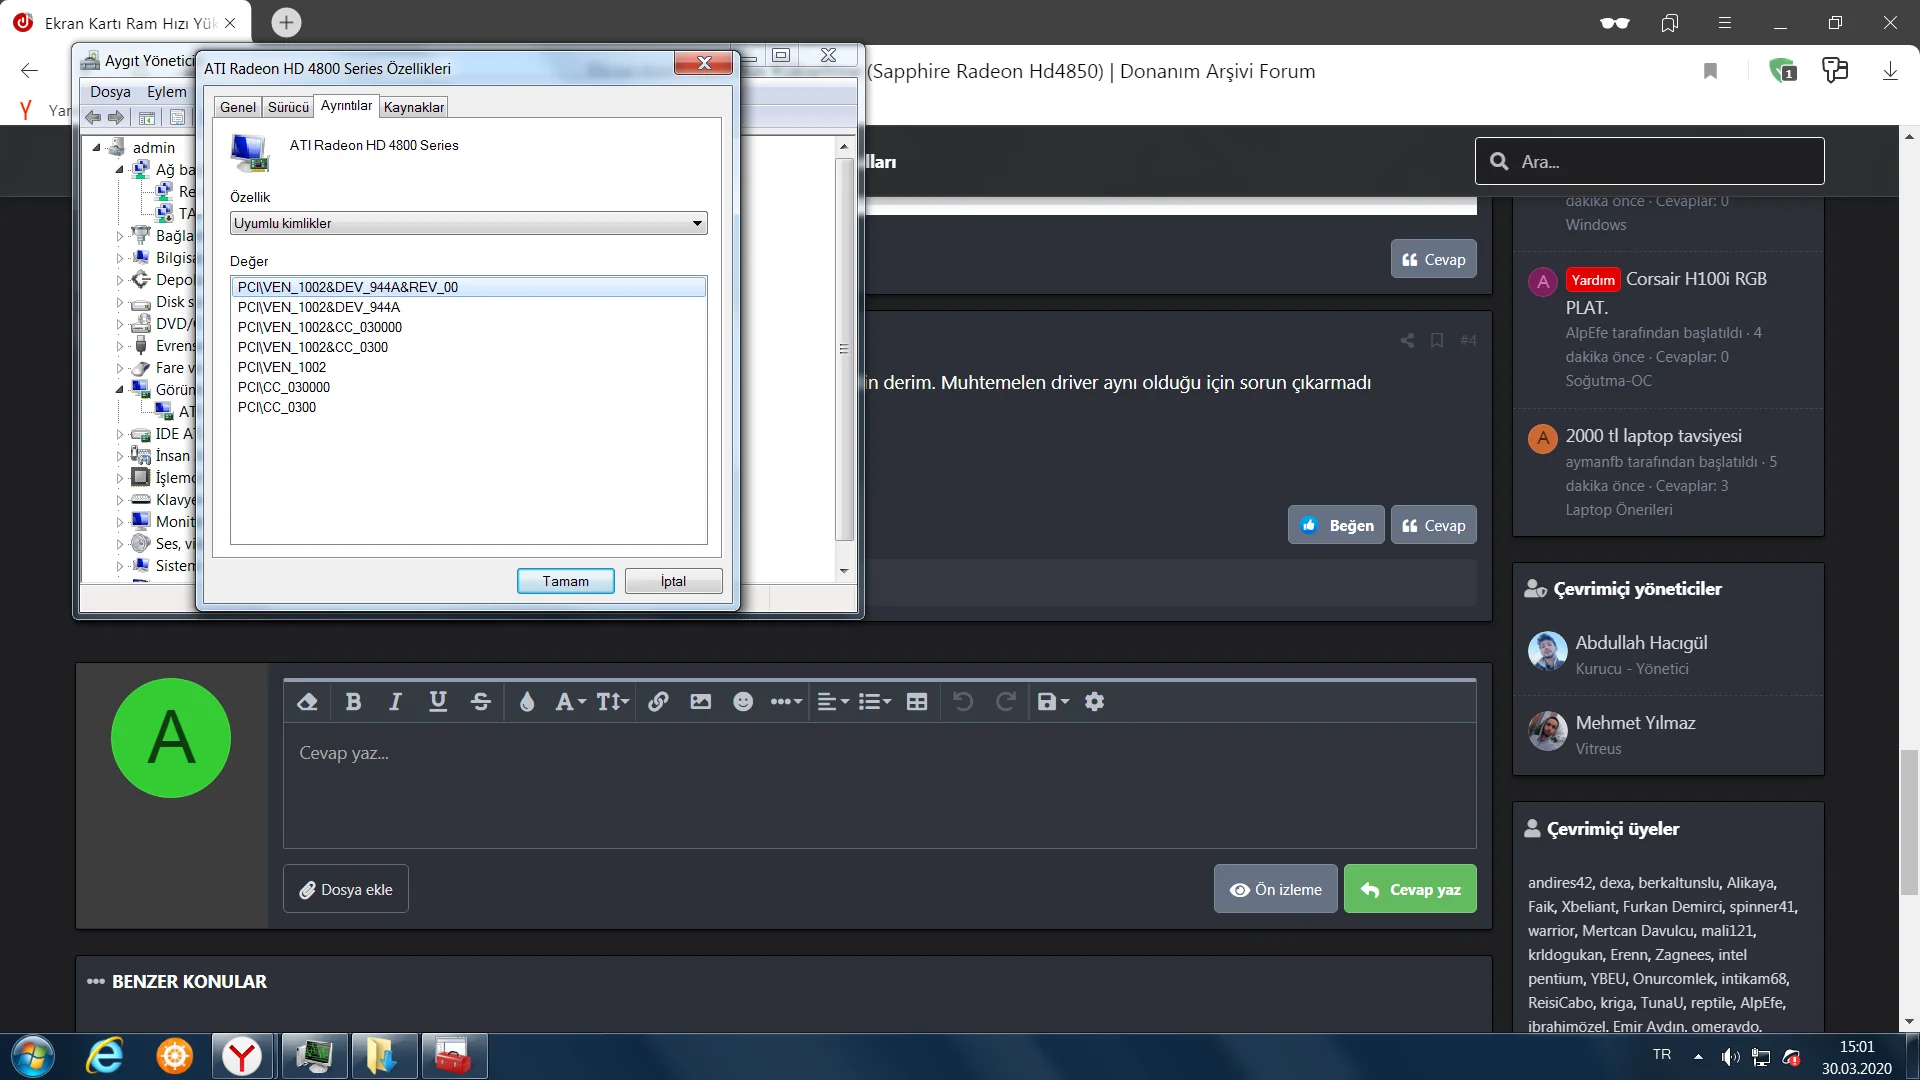Click the text color drop icon

(527, 702)
